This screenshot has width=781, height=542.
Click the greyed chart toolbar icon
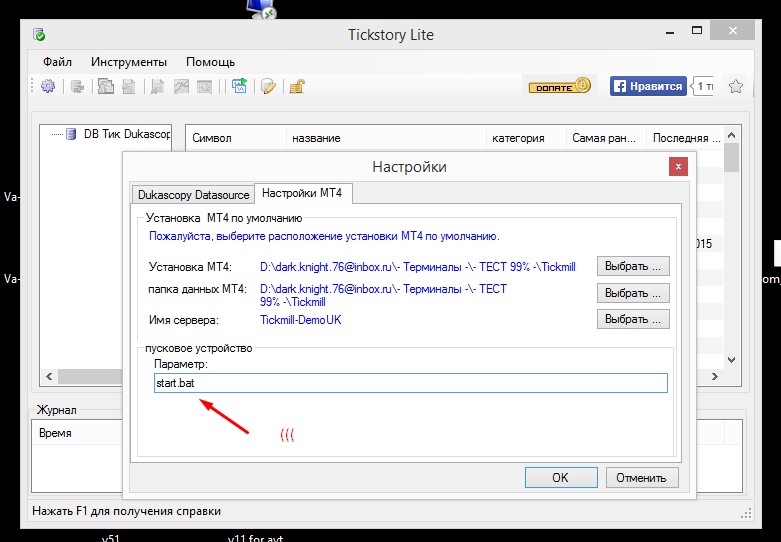[x=181, y=87]
